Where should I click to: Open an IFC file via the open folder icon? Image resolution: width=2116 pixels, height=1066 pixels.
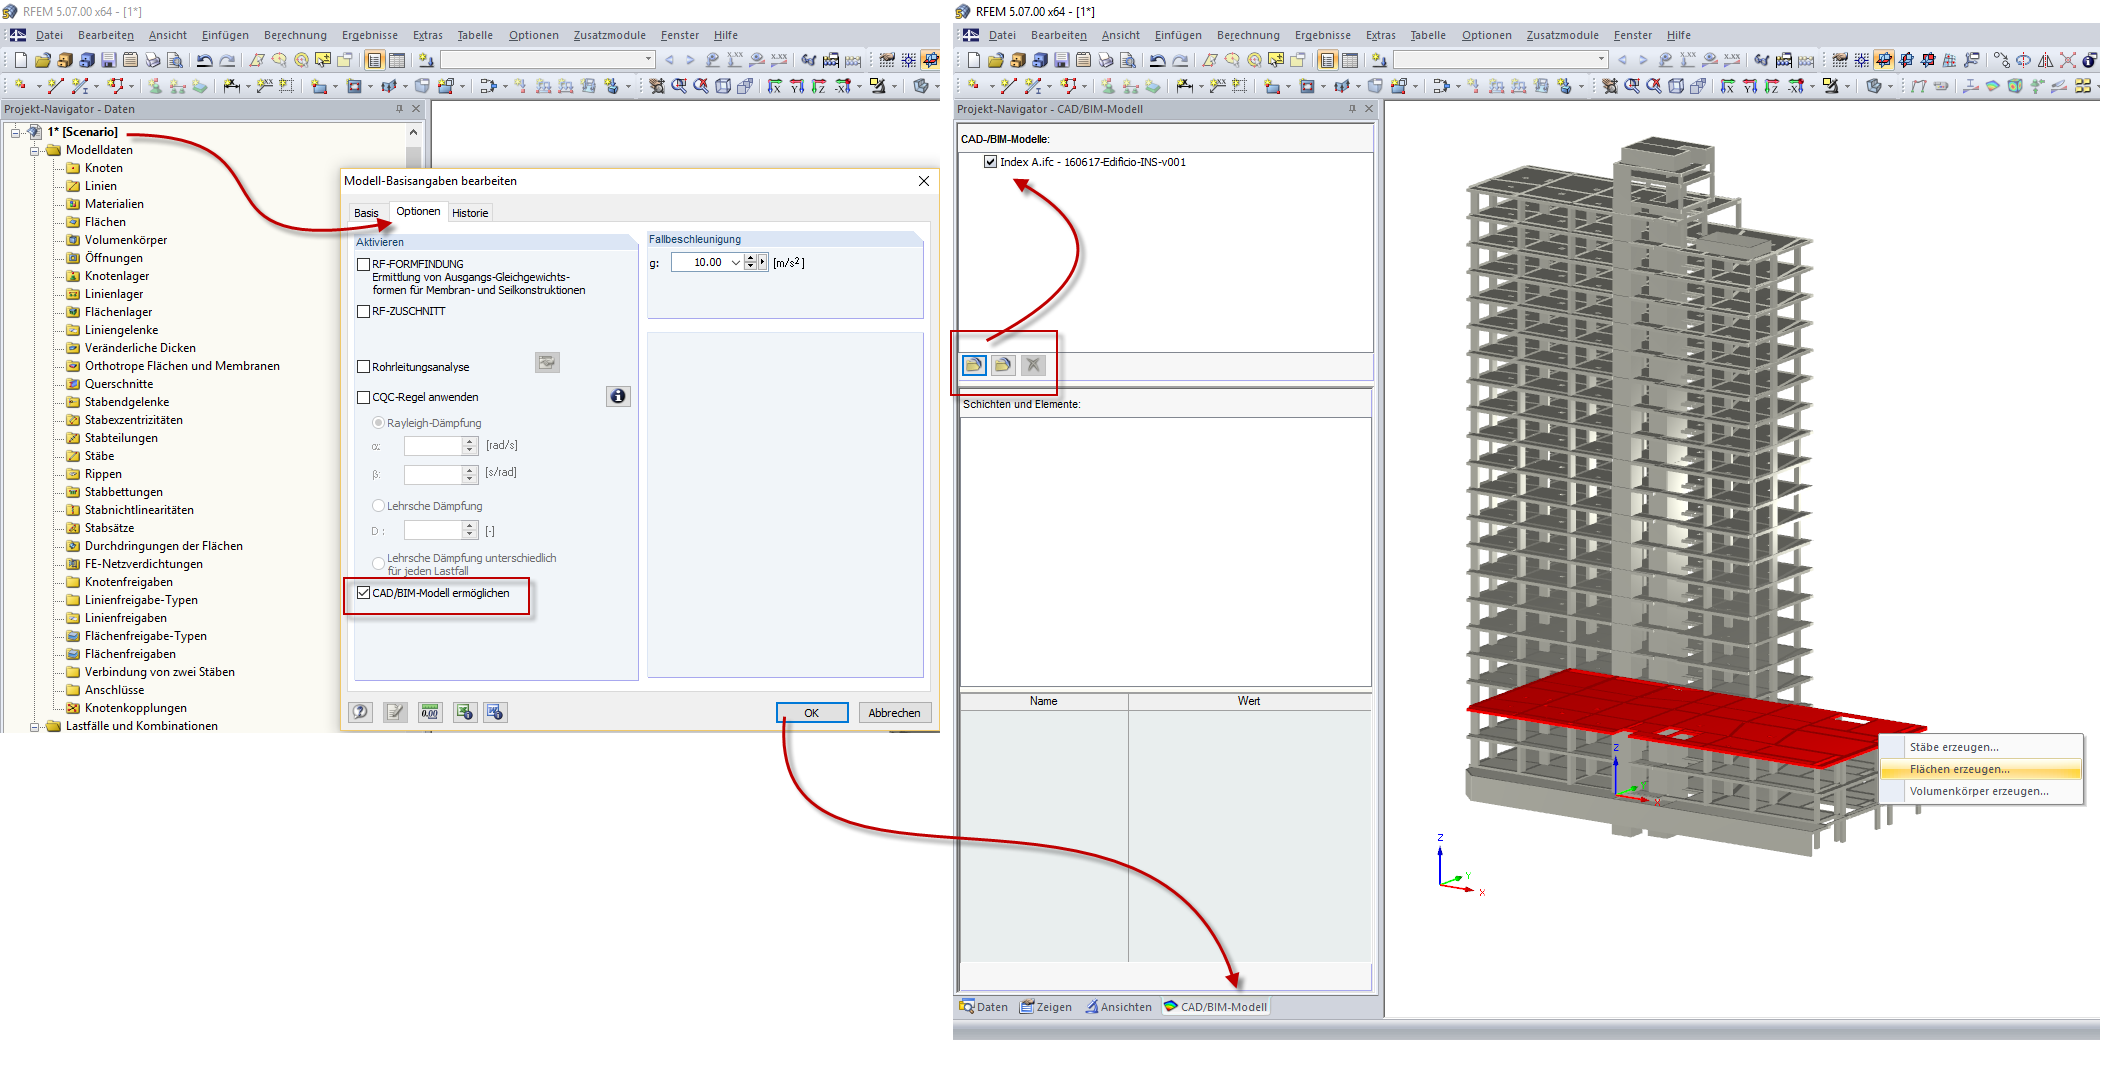pyautogui.click(x=972, y=364)
